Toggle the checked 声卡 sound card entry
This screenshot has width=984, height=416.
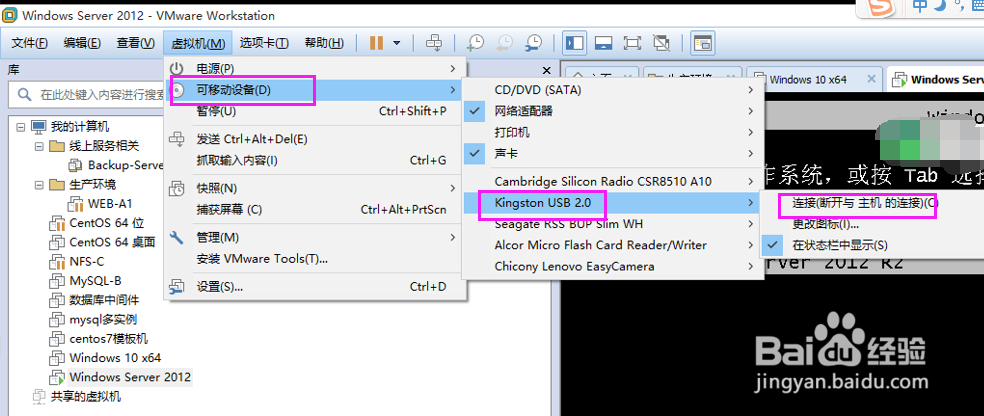pos(612,154)
